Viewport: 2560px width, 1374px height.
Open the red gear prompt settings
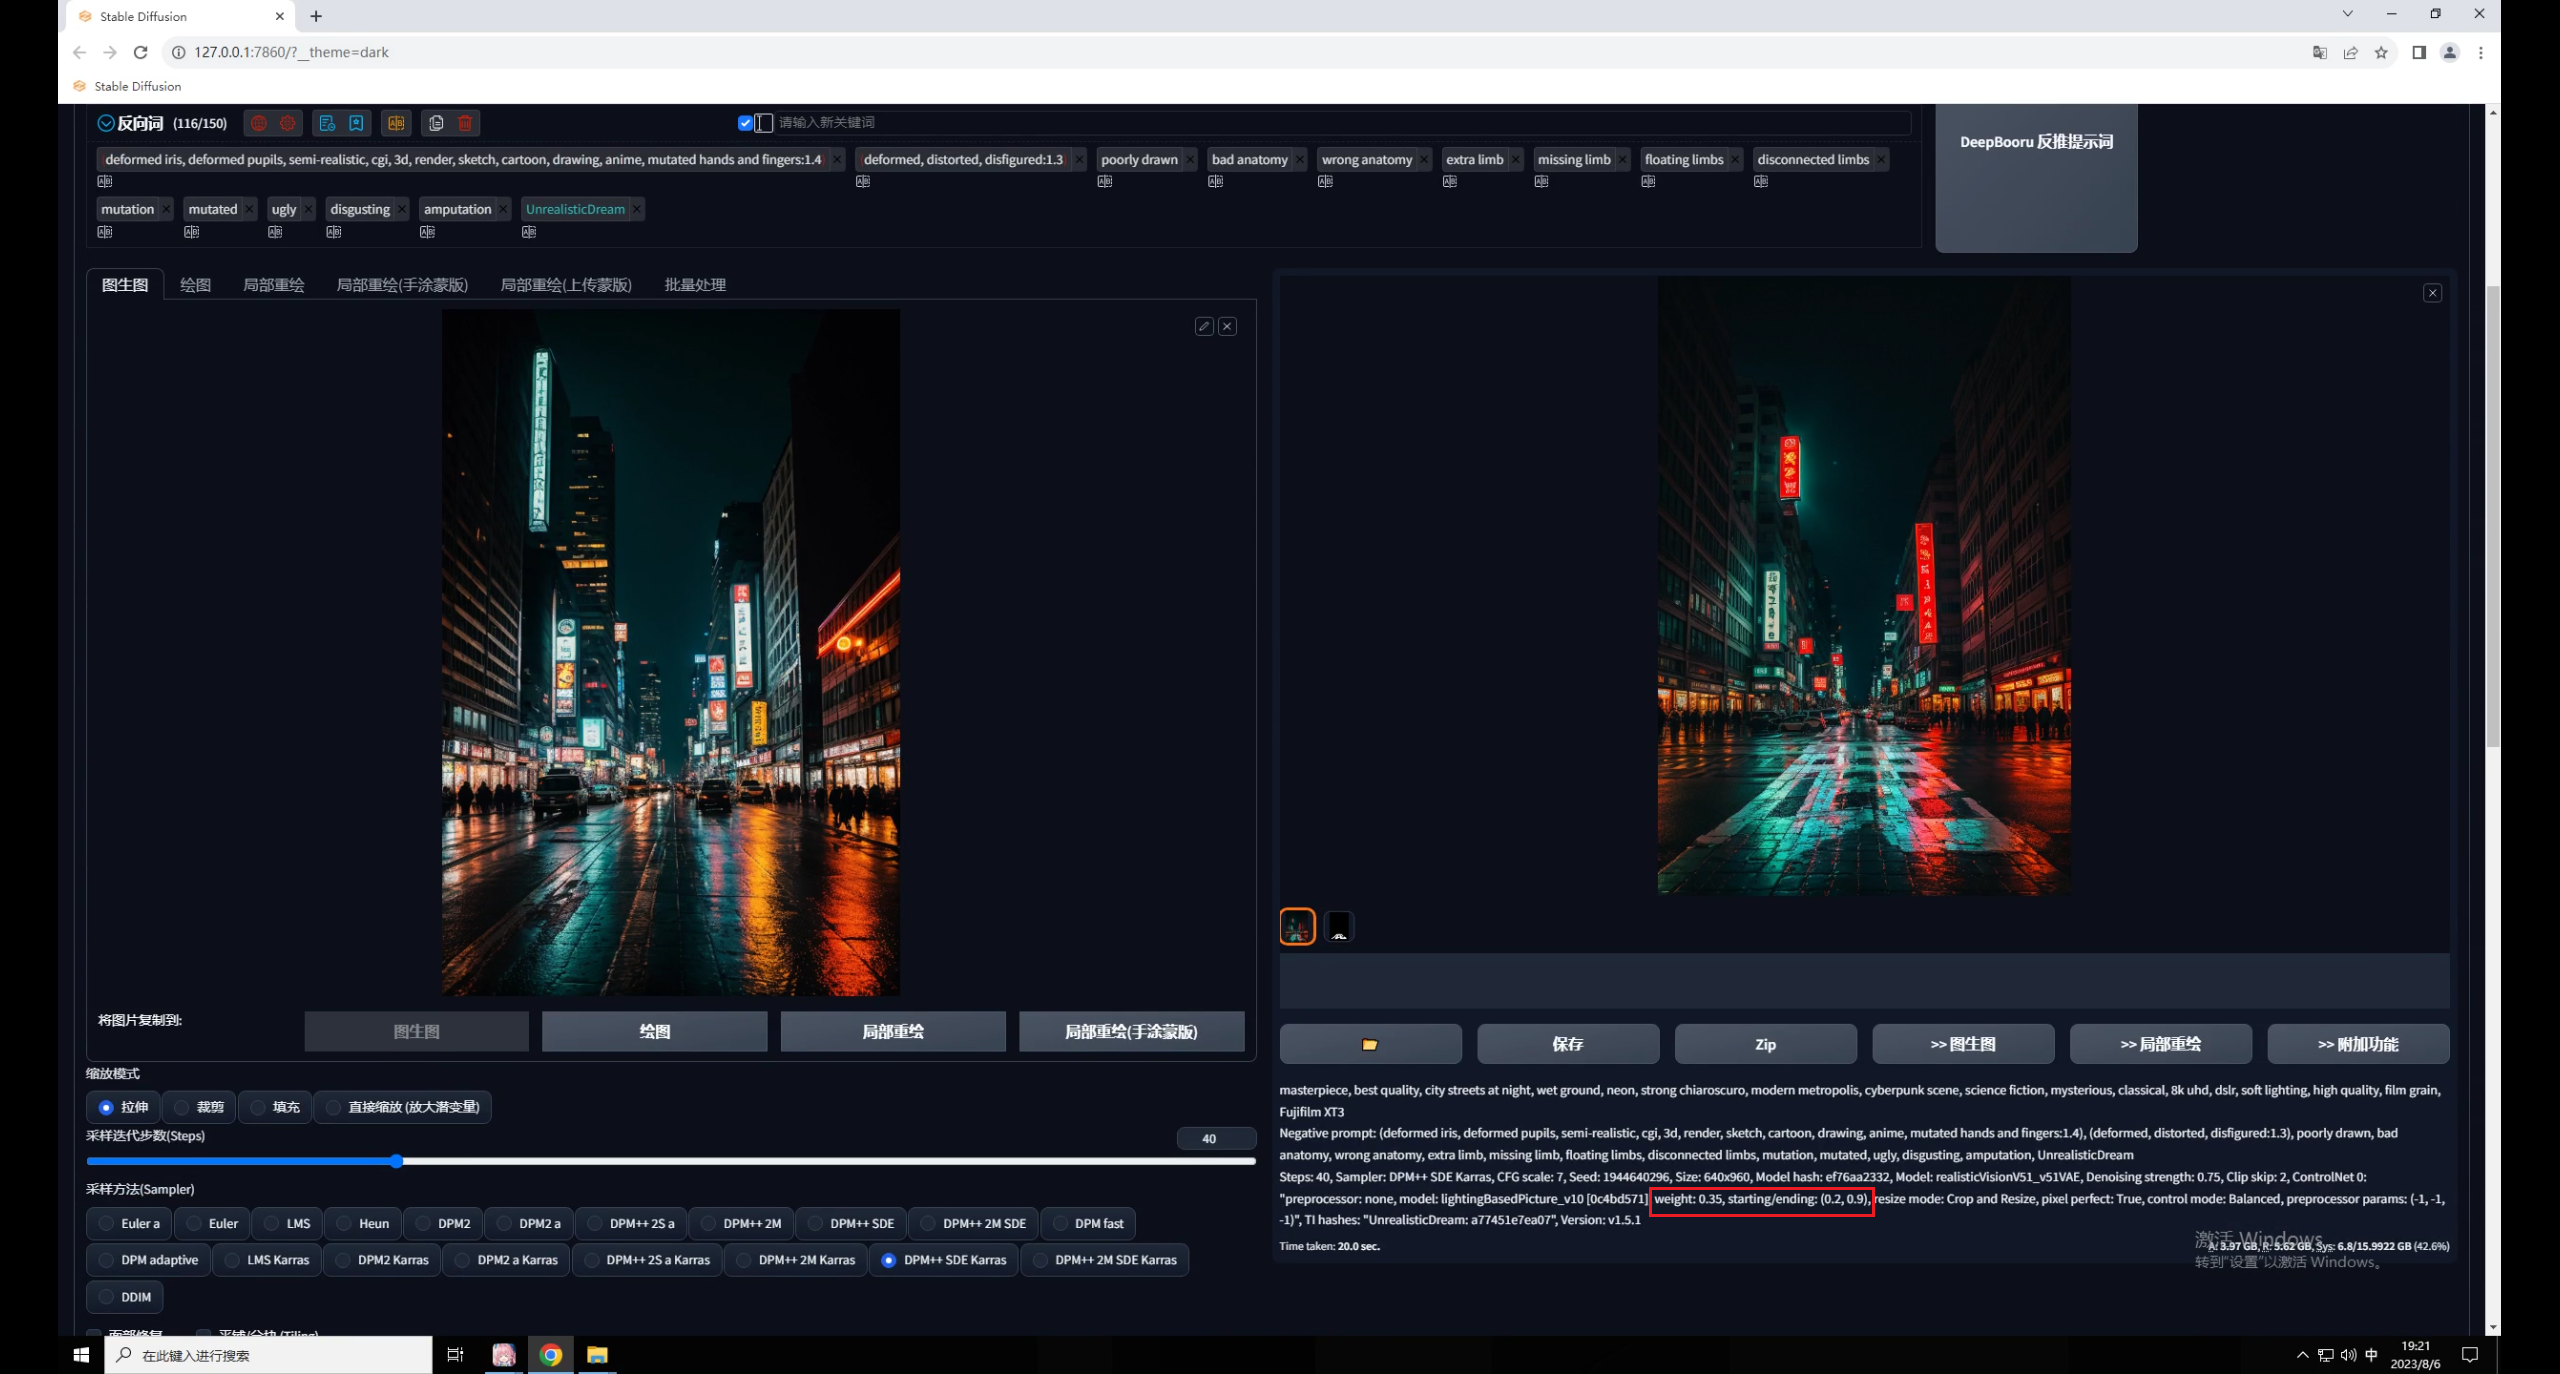[288, 123]
